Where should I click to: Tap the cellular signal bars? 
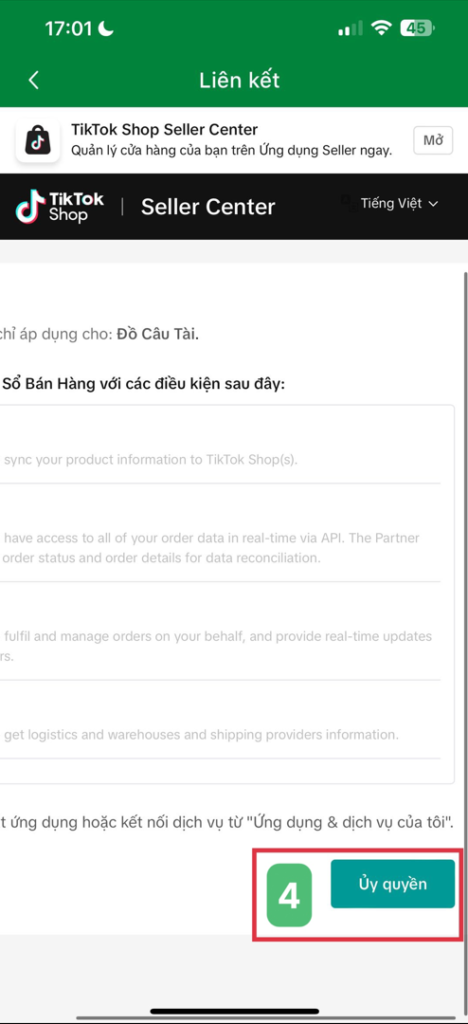click(351, 29)
